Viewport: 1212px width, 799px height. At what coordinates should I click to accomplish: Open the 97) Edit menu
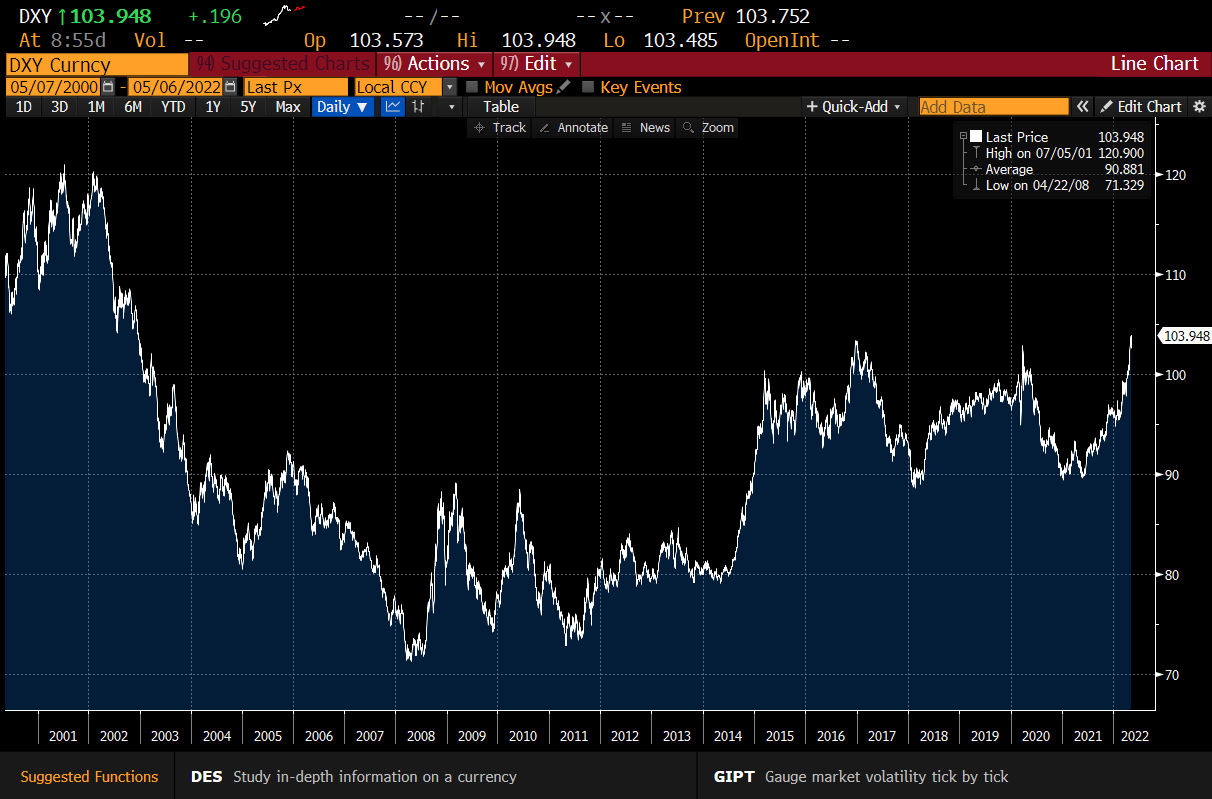click(536, 64)
